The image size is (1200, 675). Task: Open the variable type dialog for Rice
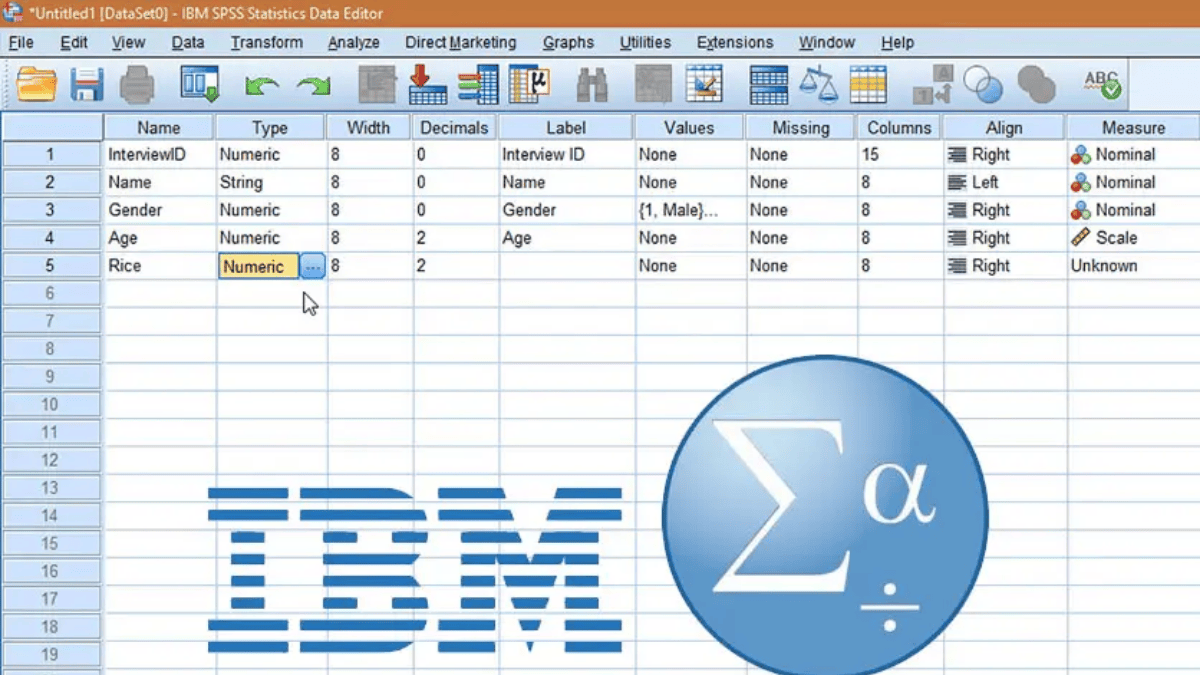(x=313, y=266)
